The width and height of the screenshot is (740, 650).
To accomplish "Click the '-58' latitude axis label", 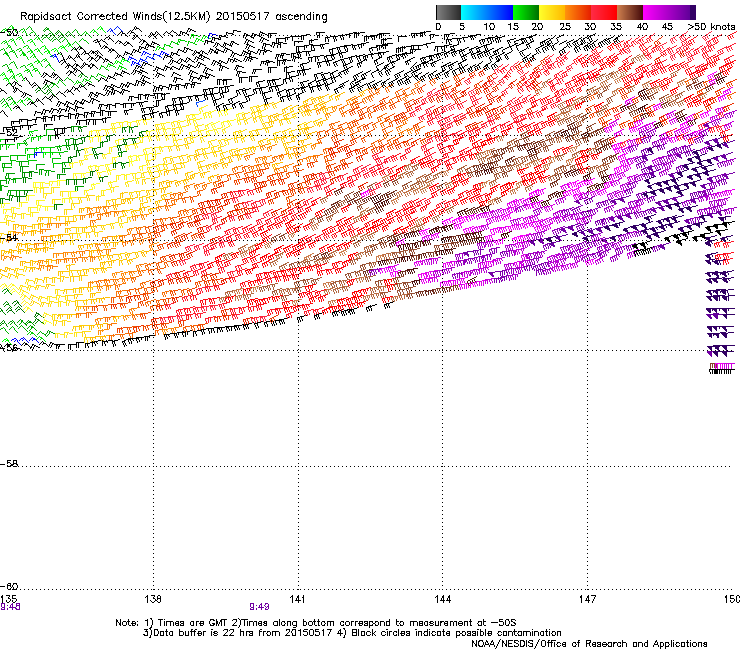I will (9, 464).
